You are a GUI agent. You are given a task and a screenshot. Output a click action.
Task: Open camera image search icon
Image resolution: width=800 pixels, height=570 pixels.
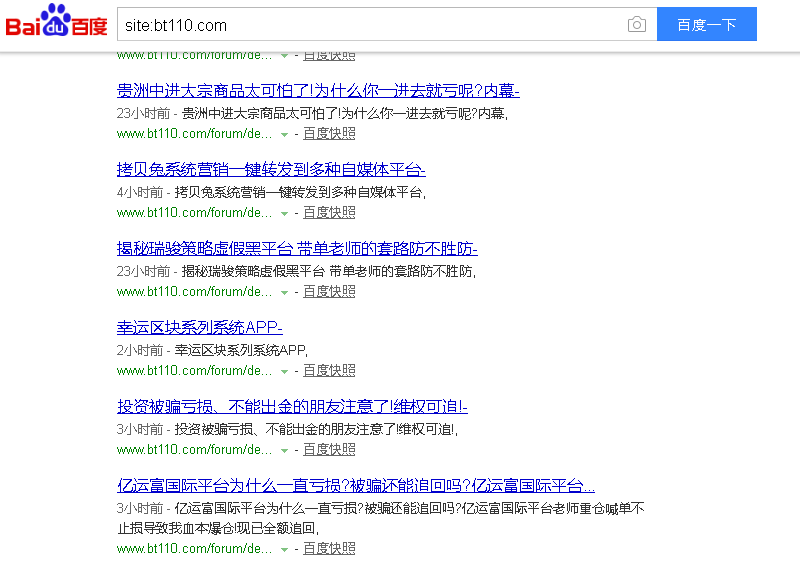tap(636, 24)
